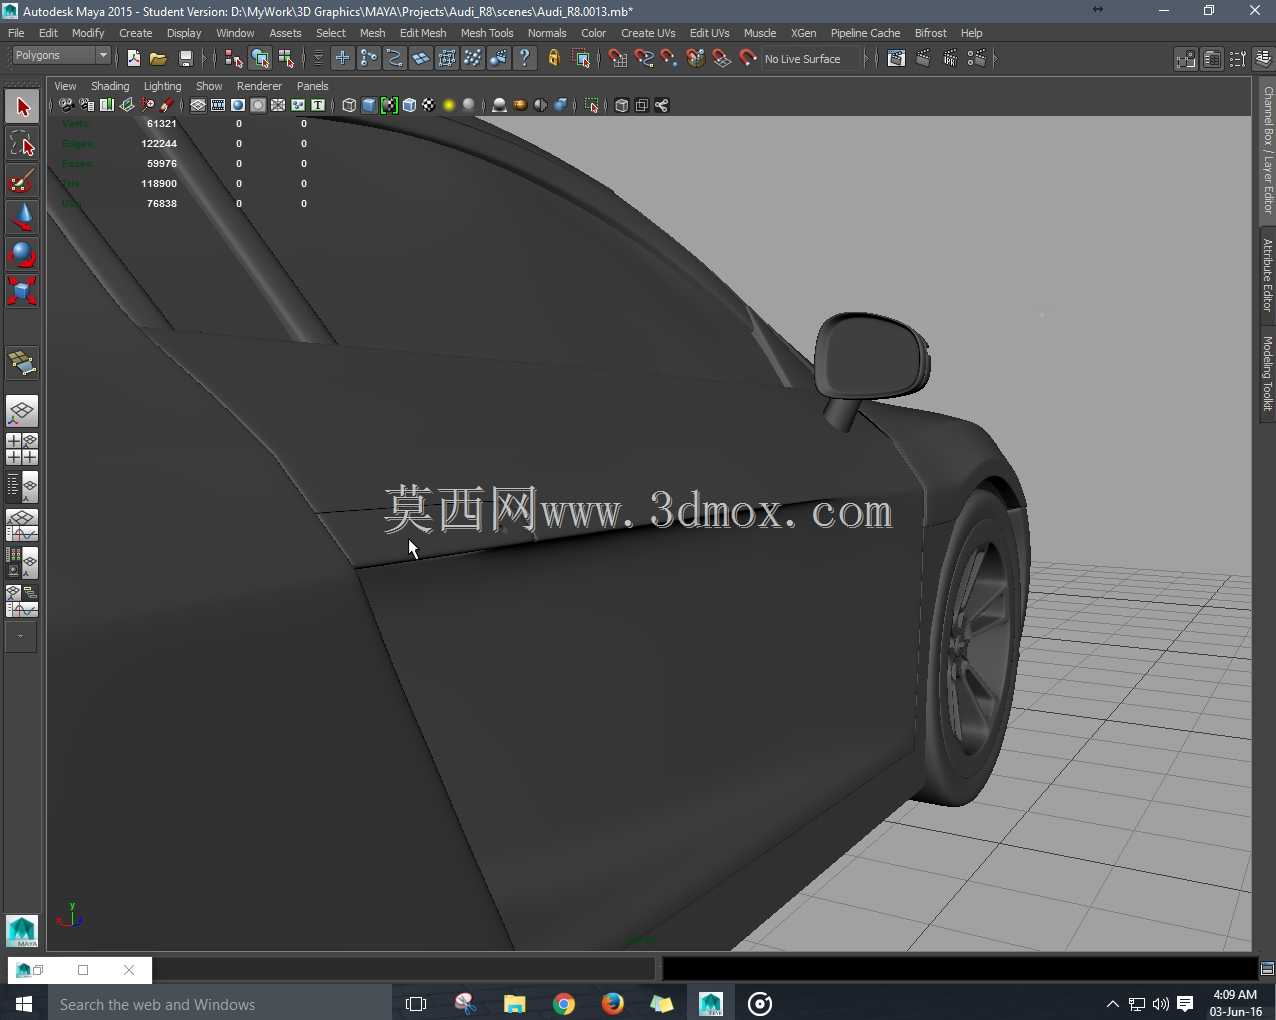Open the Normals menu
This screenshot has width=1276, height=1020.
point(547,33)
